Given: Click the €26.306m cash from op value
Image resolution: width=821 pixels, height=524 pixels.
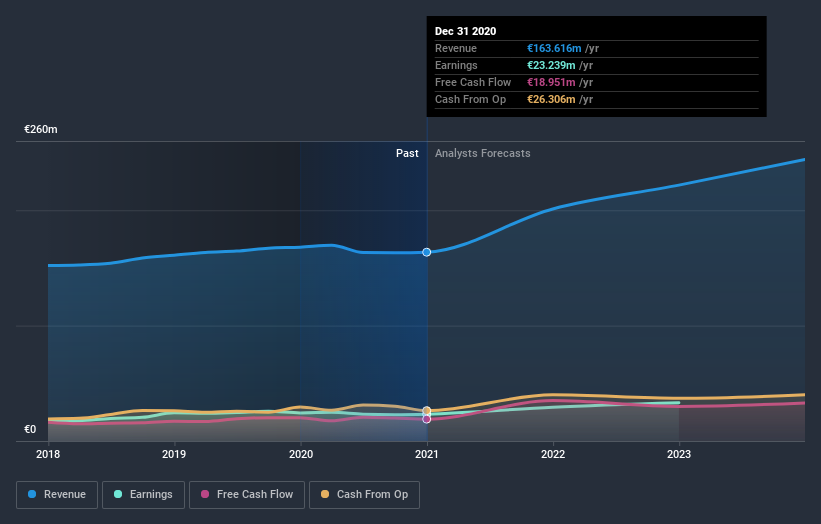Looking at the screenshot, I should click(x=551, y=99).
